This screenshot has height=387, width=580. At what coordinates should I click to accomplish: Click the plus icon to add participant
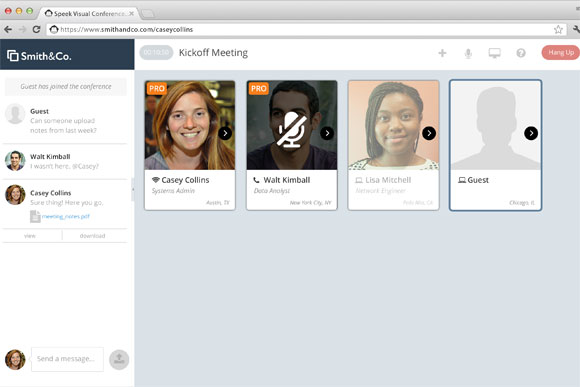(442, 53)
